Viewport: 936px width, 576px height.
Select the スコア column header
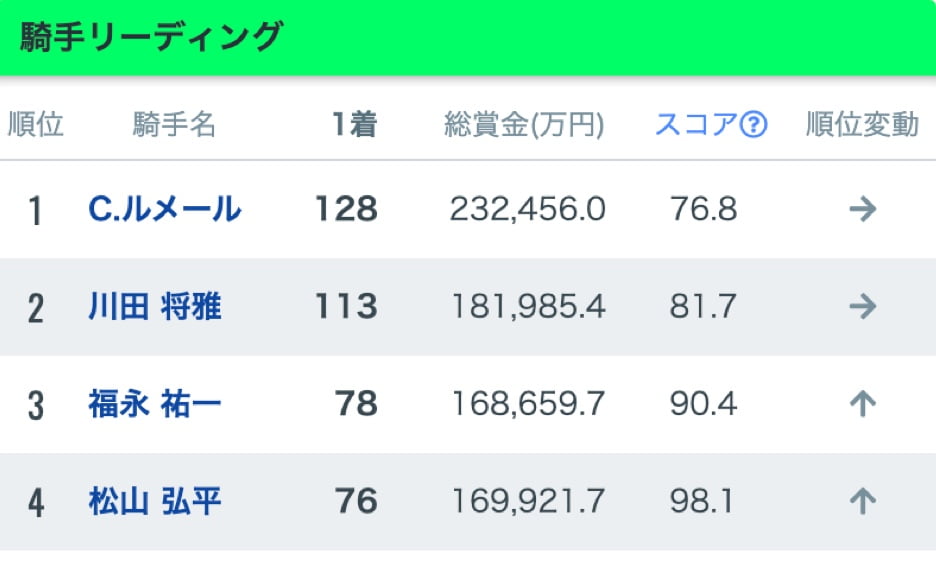[x=697, y=125]
